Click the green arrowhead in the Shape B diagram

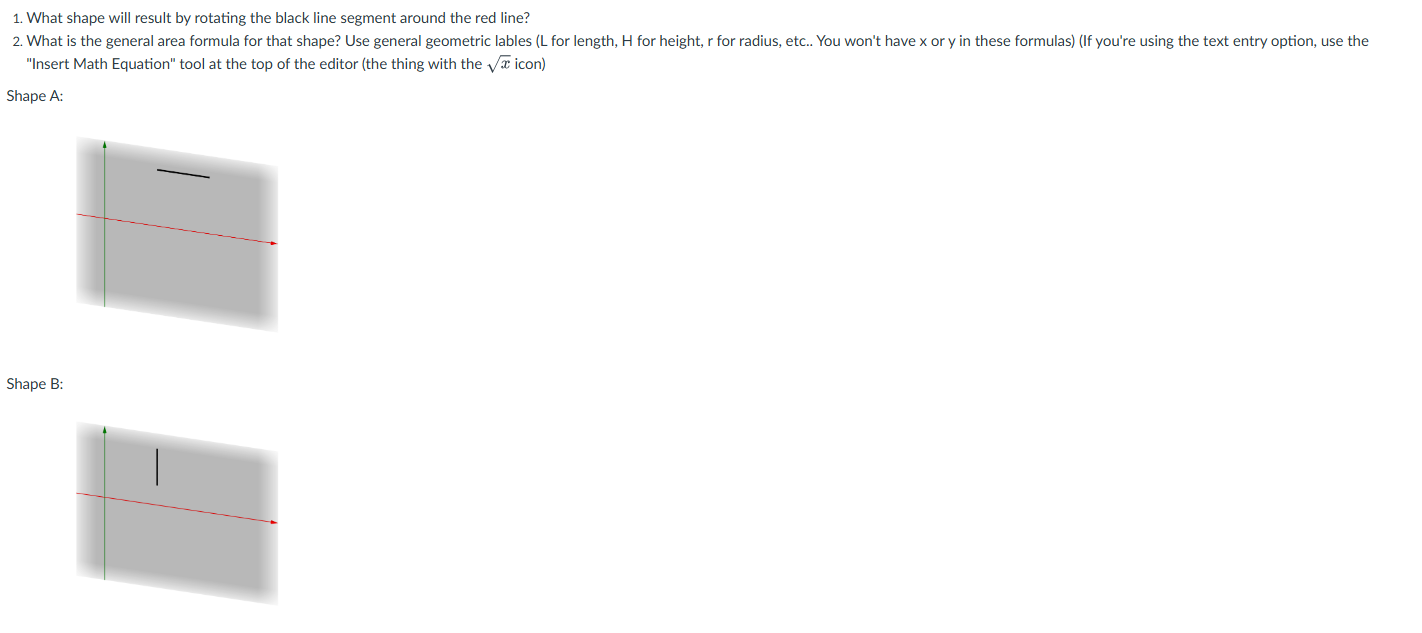[104, 430]
